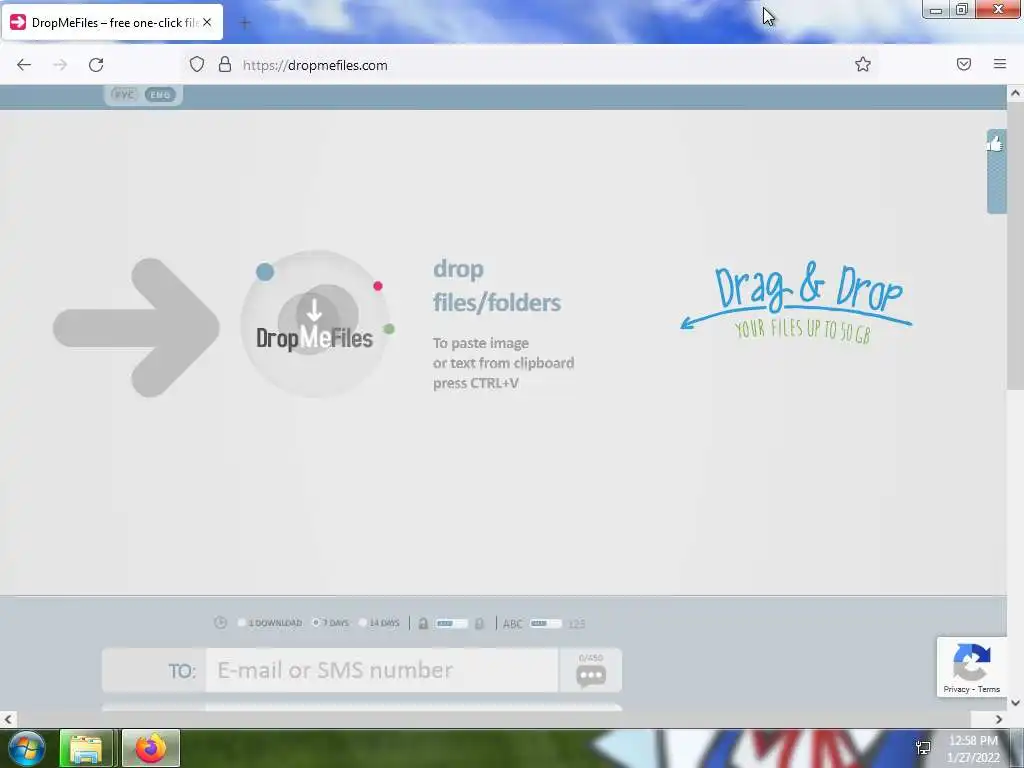
Task: Click the 123 label text
Action: click(x=576, y=624)
